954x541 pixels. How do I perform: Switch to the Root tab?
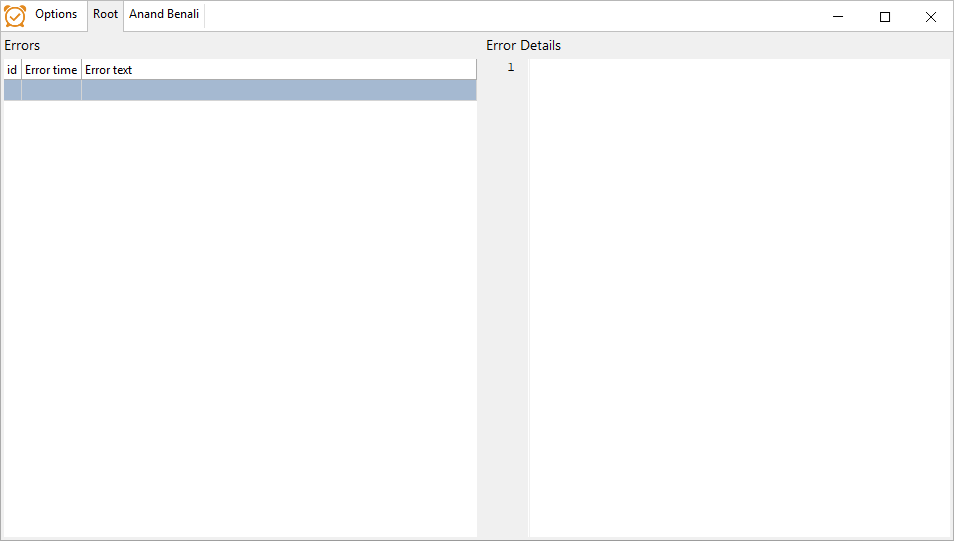click(x=105, y=15)
